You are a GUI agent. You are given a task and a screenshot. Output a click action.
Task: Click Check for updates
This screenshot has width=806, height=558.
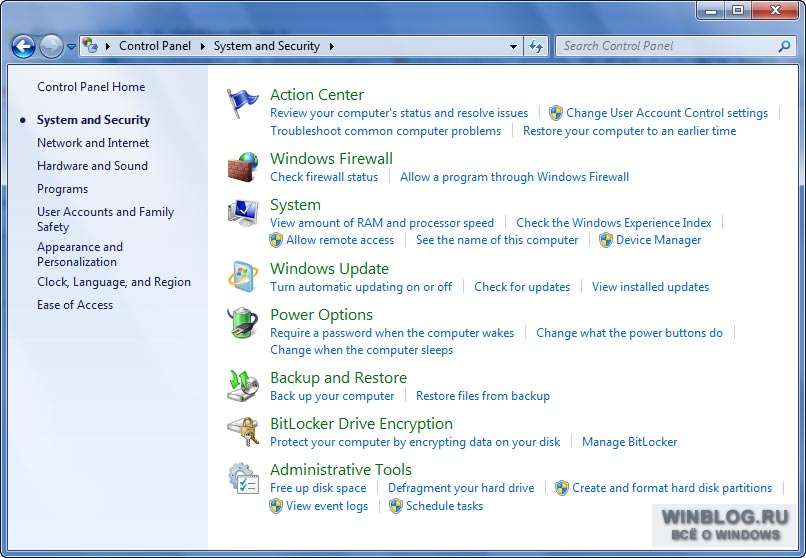(522, 287)
